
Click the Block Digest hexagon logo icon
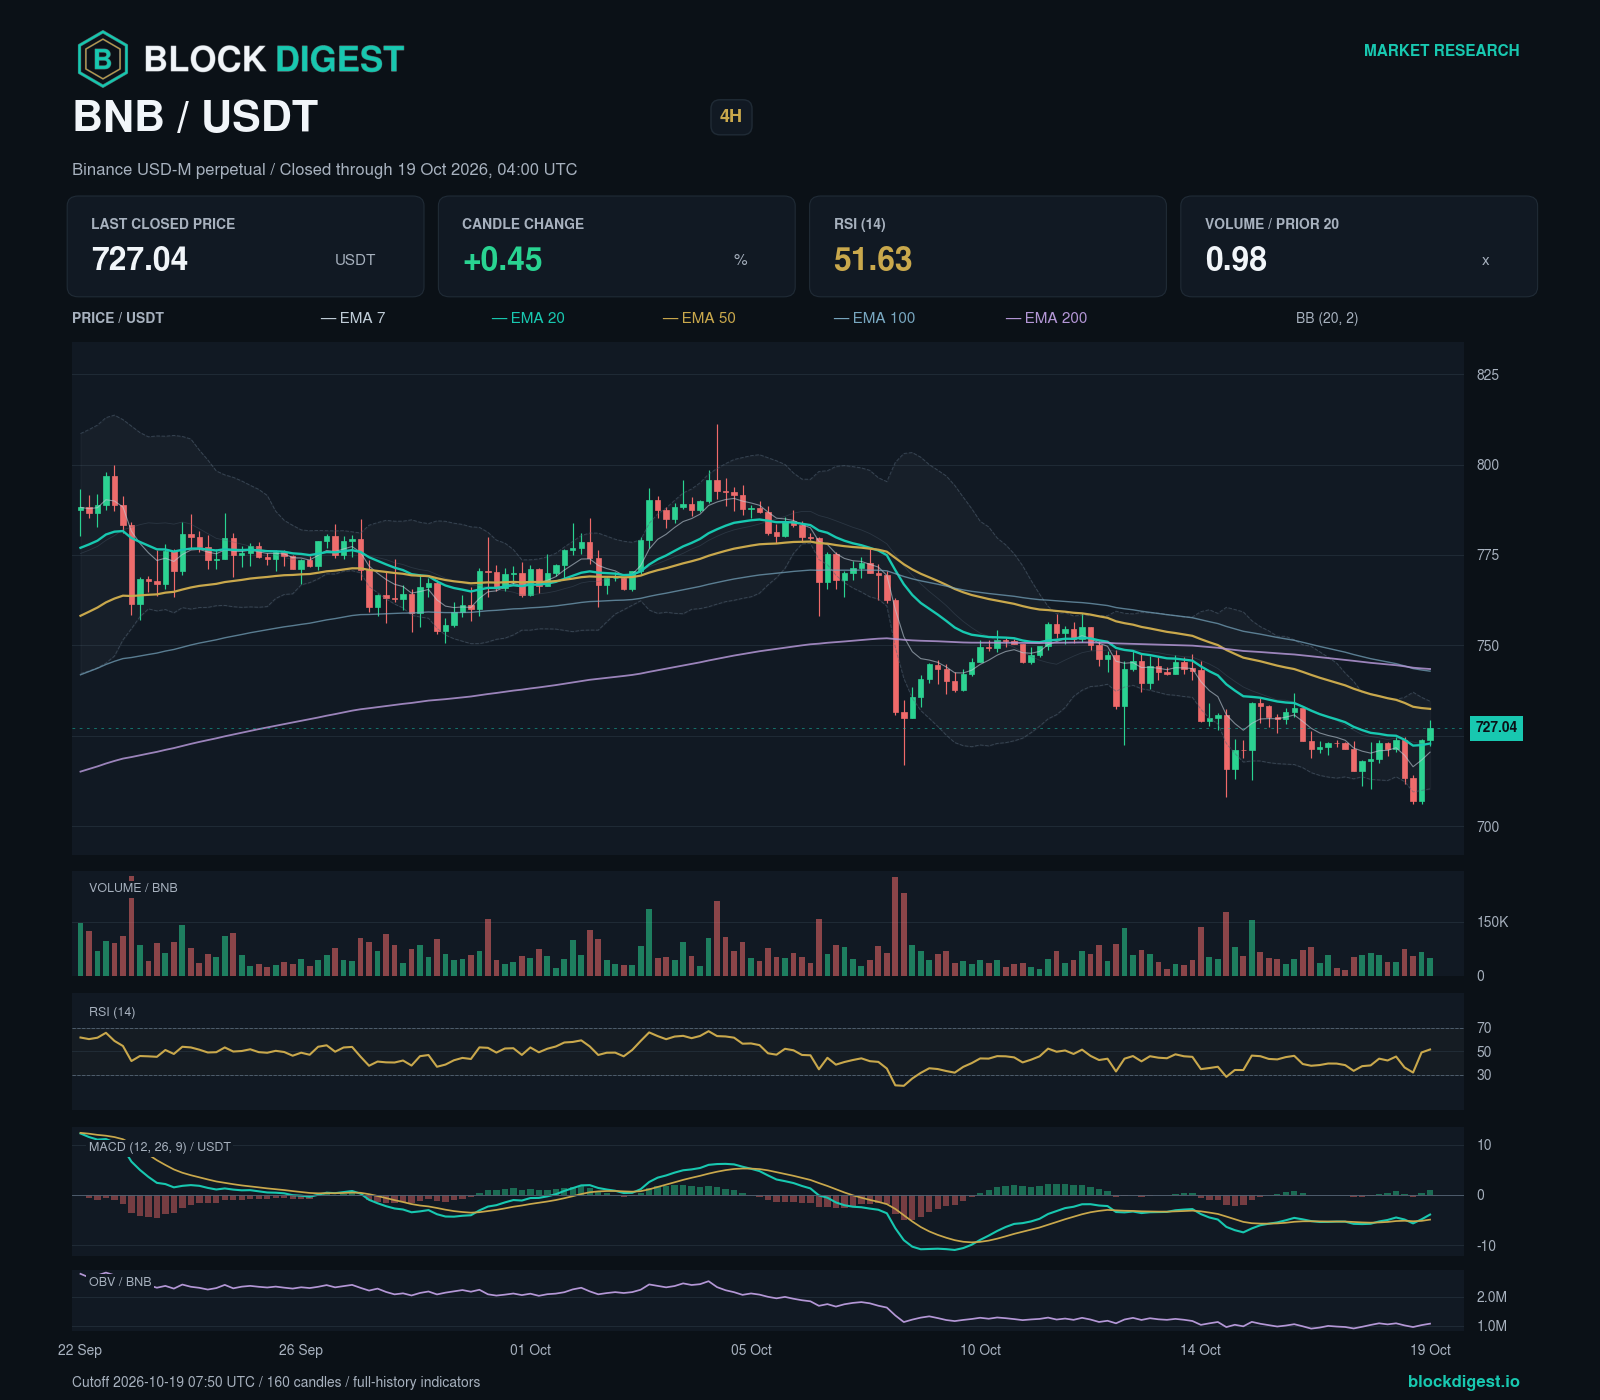click(x=102, y=59)
